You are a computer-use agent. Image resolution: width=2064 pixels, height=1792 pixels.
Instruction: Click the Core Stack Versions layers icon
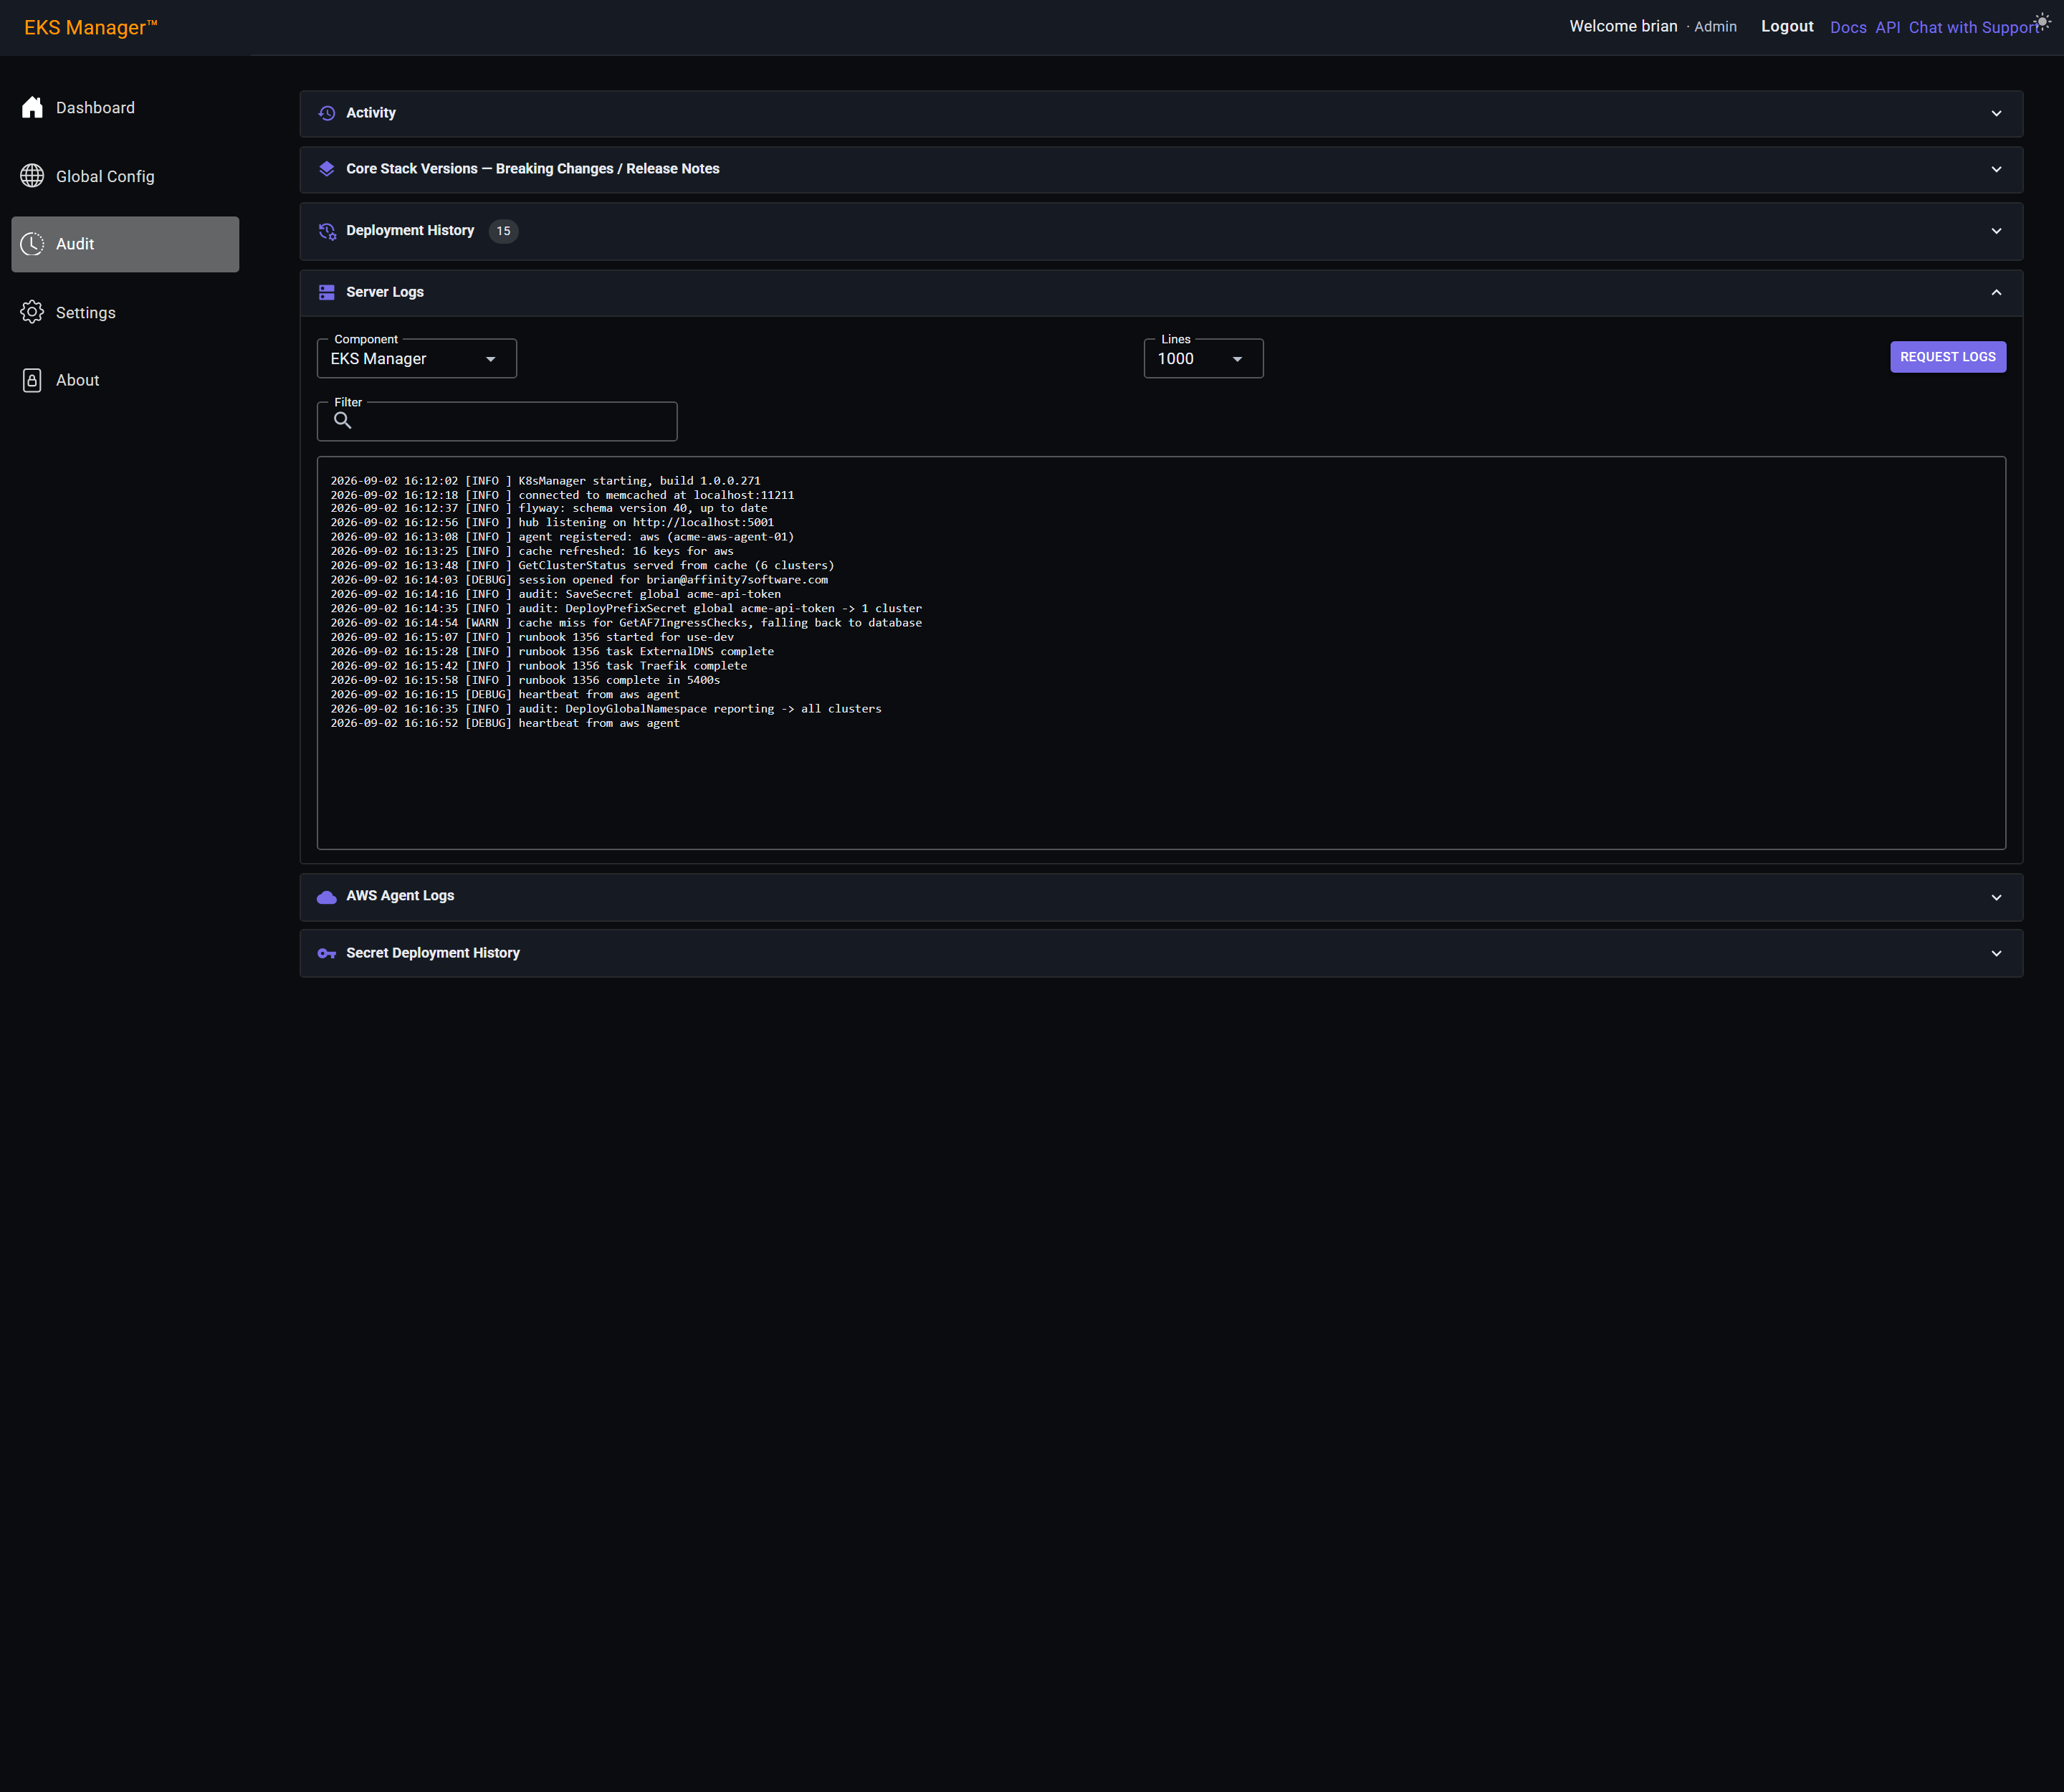(327, 169)
